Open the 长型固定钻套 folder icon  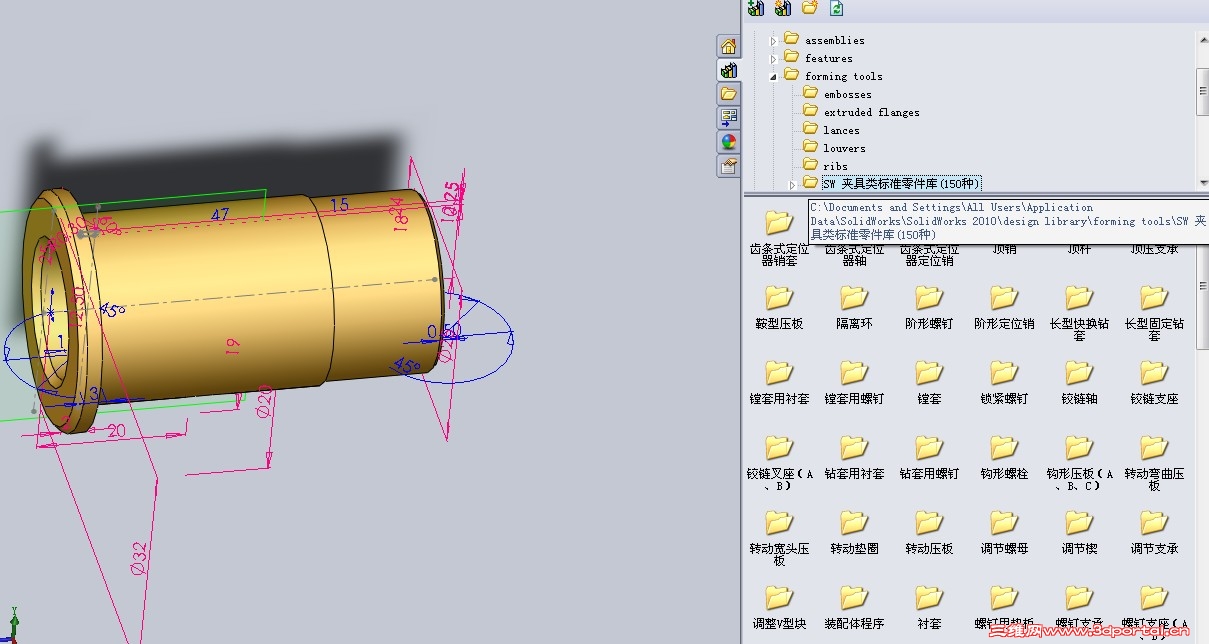[x=1154, y=298]
